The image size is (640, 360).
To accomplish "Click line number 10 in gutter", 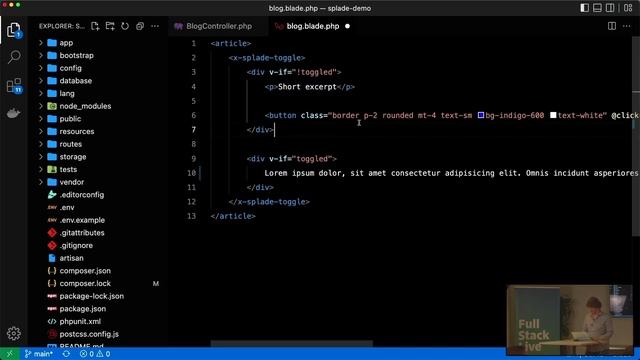I will coord(191,173).
